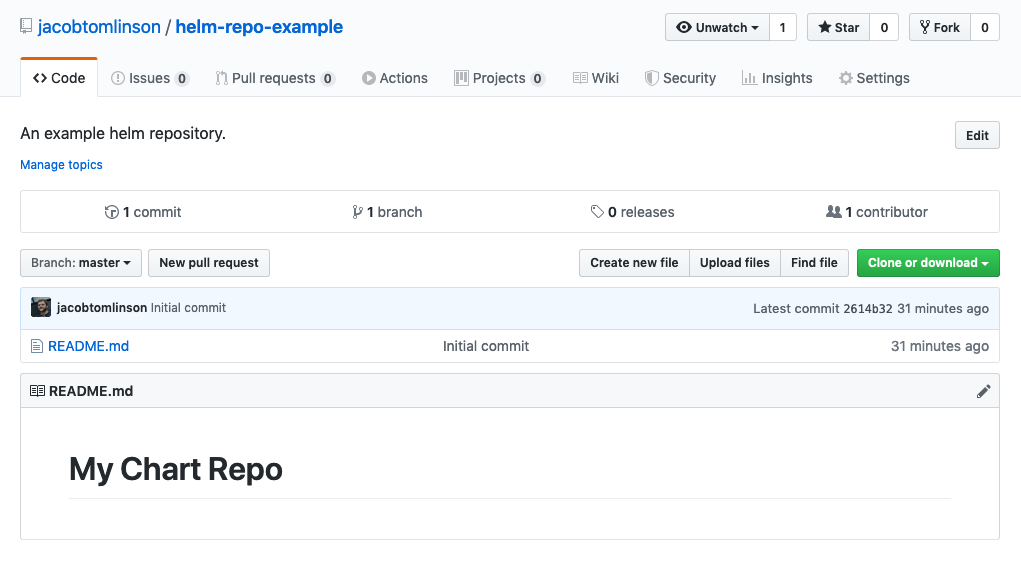Click the shield icon on Security tab

[651, 78]
